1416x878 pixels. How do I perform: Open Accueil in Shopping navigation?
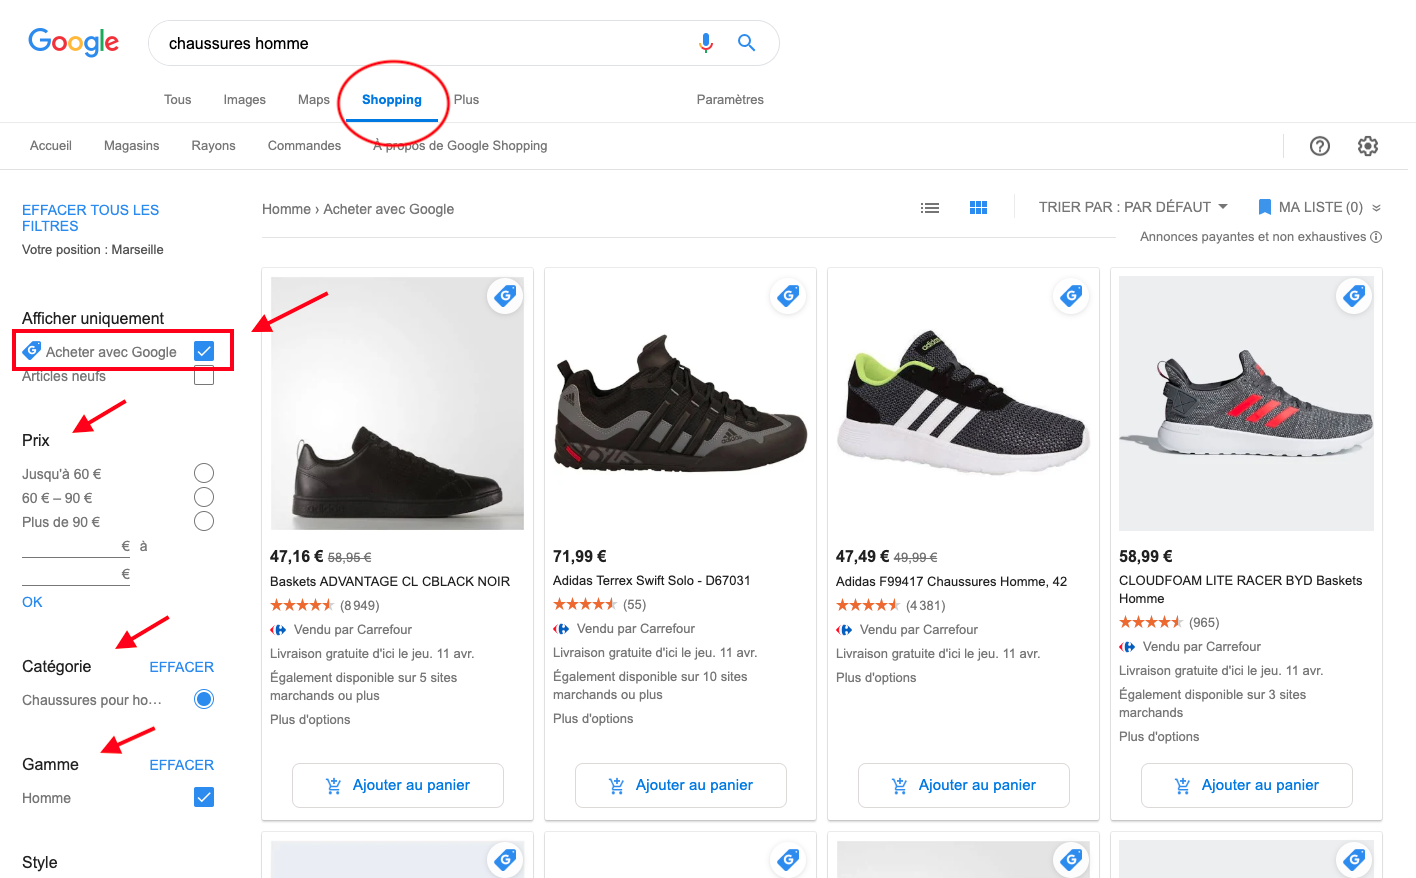click(51, 146)
